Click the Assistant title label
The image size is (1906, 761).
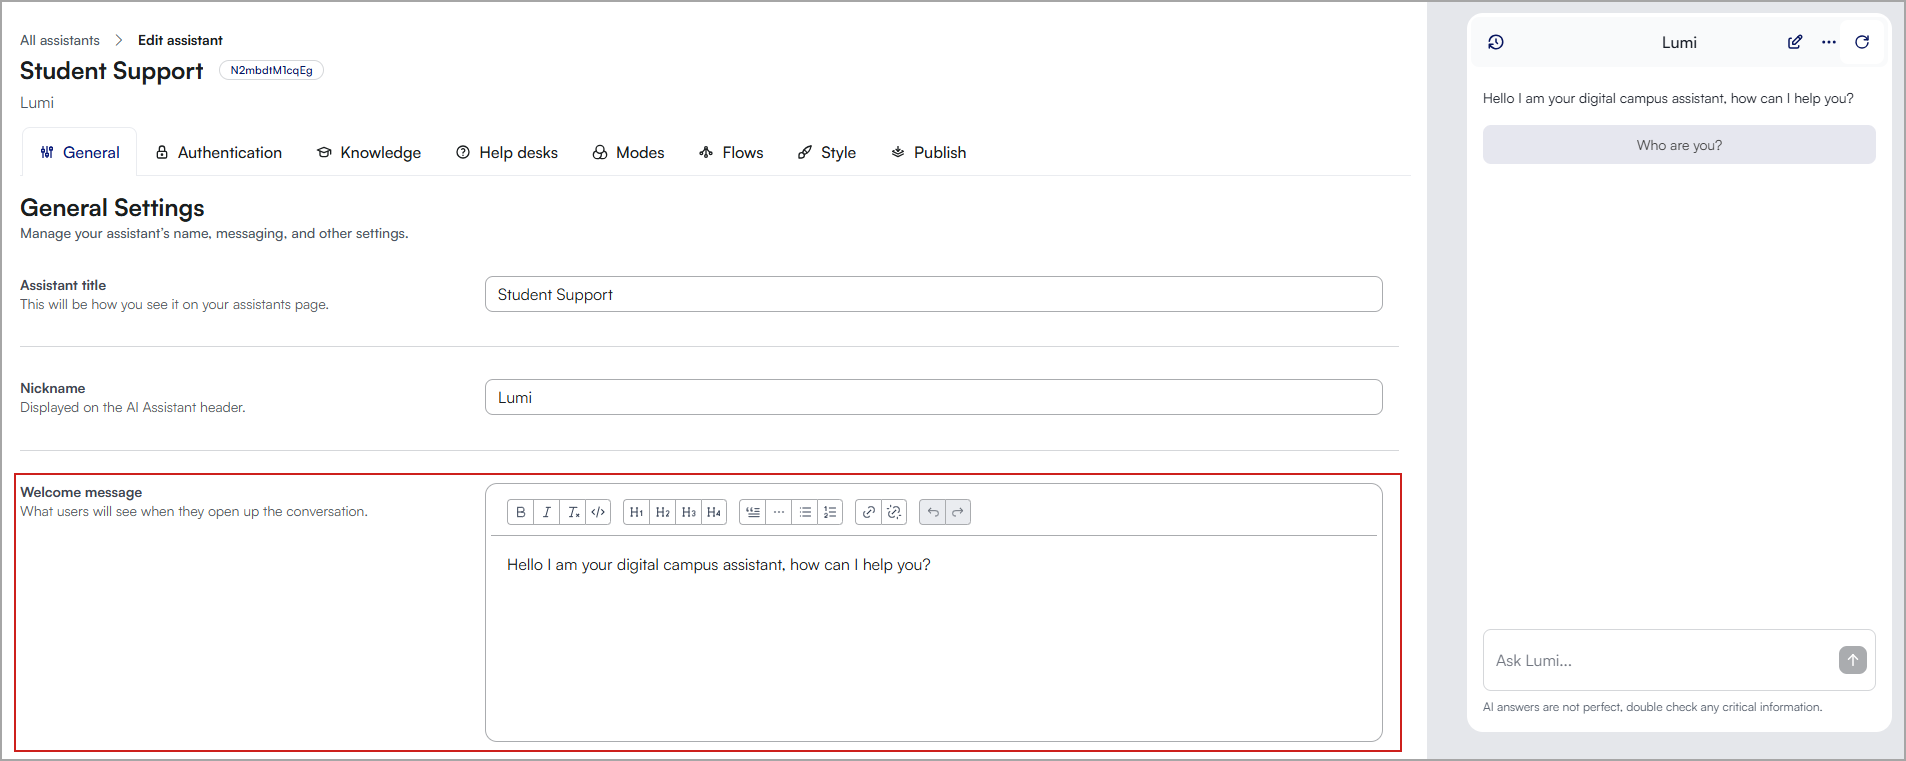pyautogui.click(x=63, y=285)
